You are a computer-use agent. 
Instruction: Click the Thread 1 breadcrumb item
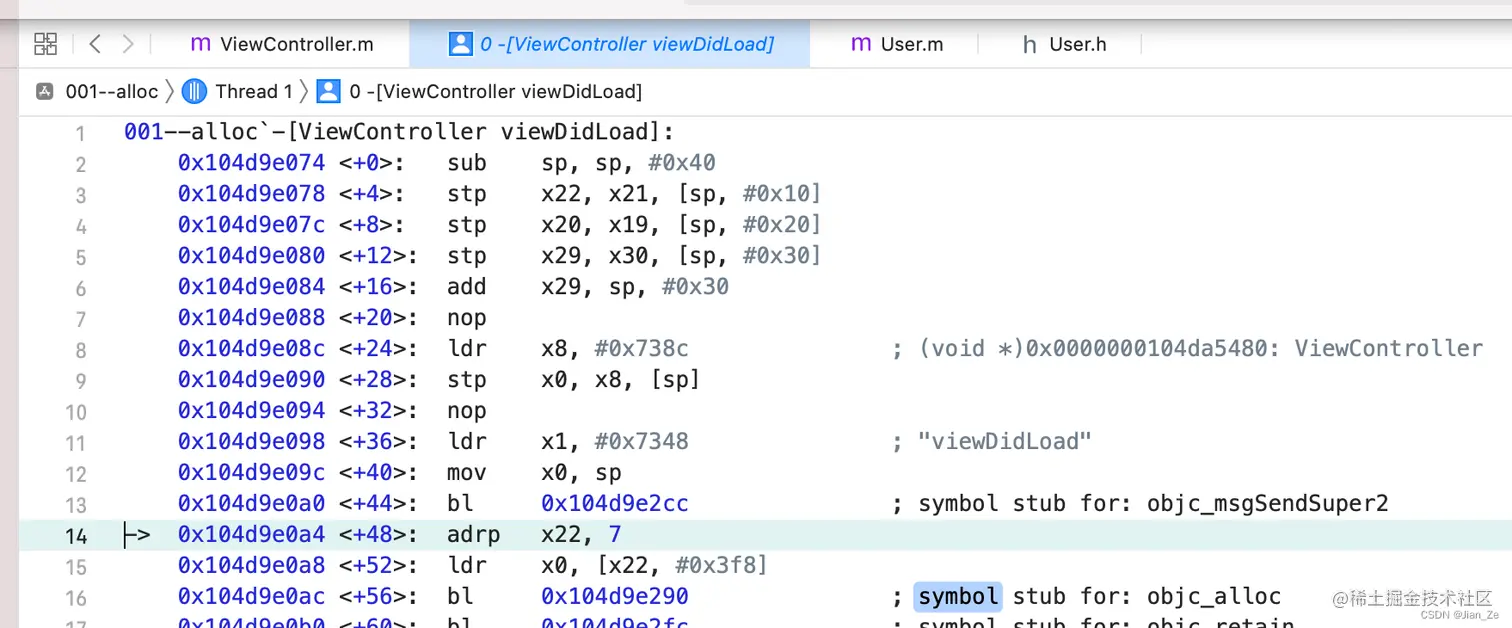click(x=254, y=91)
